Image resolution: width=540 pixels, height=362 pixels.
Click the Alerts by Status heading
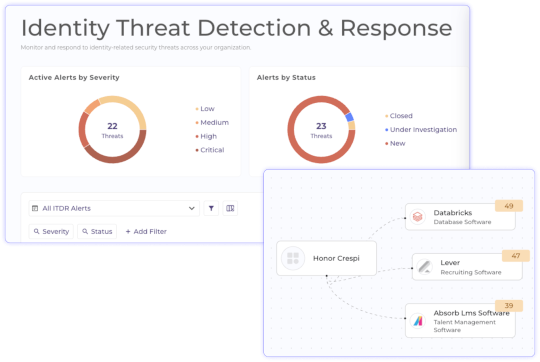click(286, 77)
